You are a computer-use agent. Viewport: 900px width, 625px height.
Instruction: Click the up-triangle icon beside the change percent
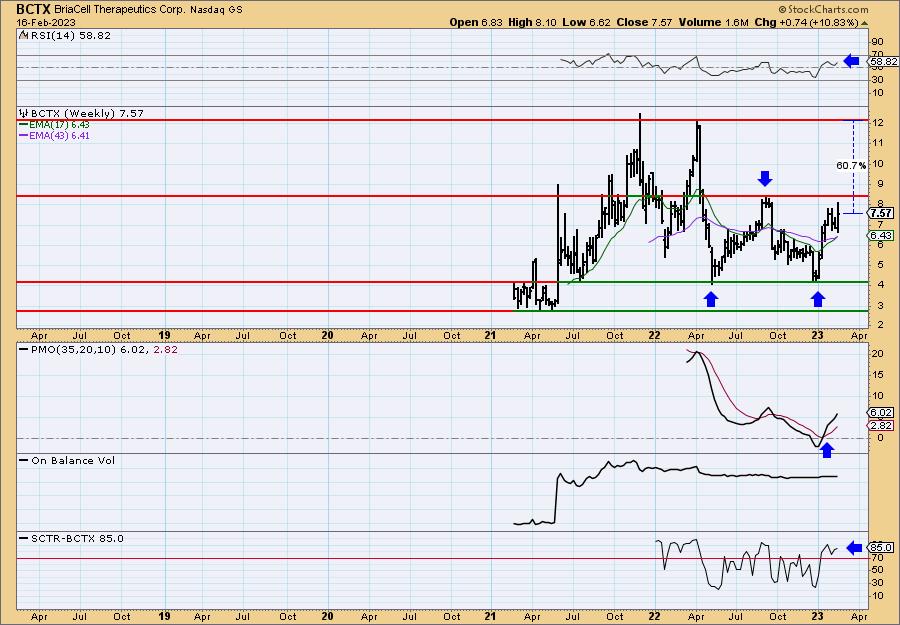(864, 23)
